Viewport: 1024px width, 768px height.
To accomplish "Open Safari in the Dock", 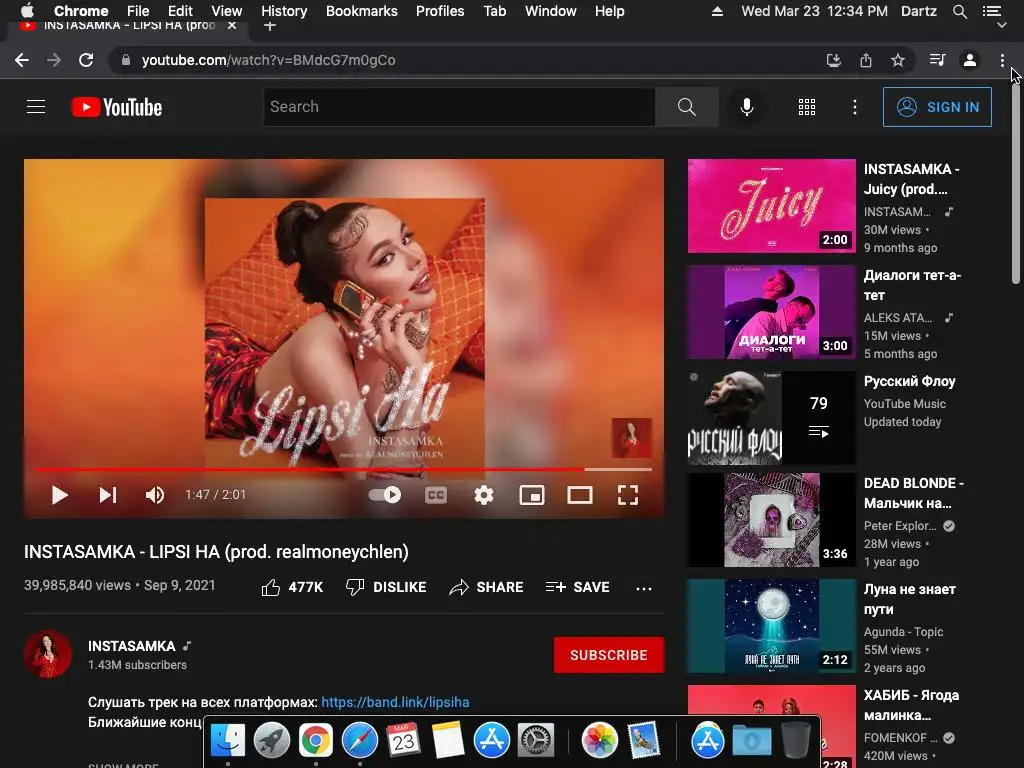I will [360, 741].
